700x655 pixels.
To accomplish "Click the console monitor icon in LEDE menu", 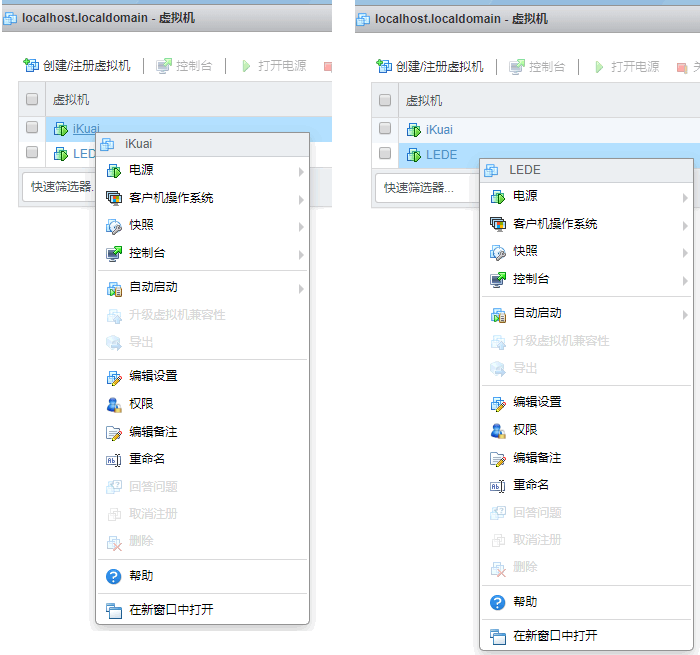I will (497, 279).
